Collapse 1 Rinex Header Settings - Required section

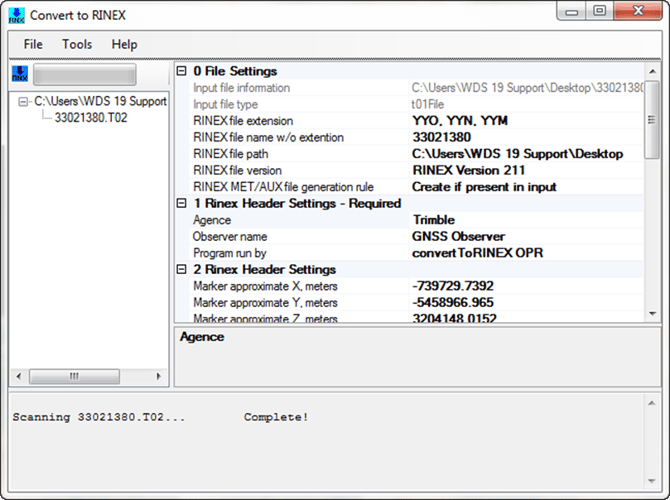(181, 203)
